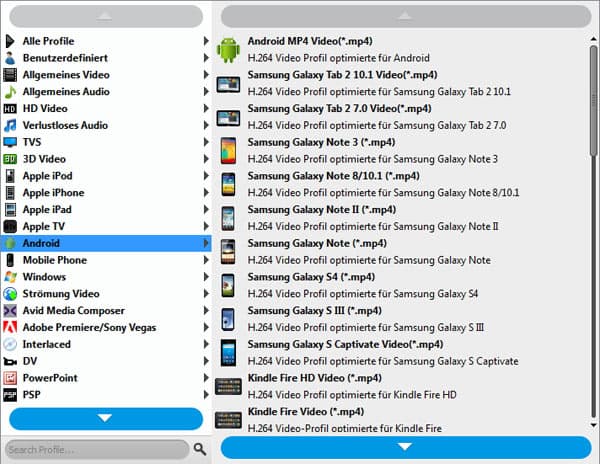Select the Apple TV category
Image resolution: width=600 pixels, height=464 pixels.
pos(106,226)
